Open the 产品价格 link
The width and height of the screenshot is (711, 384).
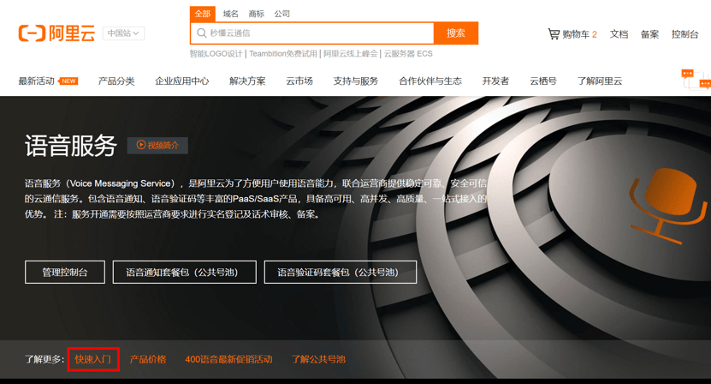[x=148, y=359]
